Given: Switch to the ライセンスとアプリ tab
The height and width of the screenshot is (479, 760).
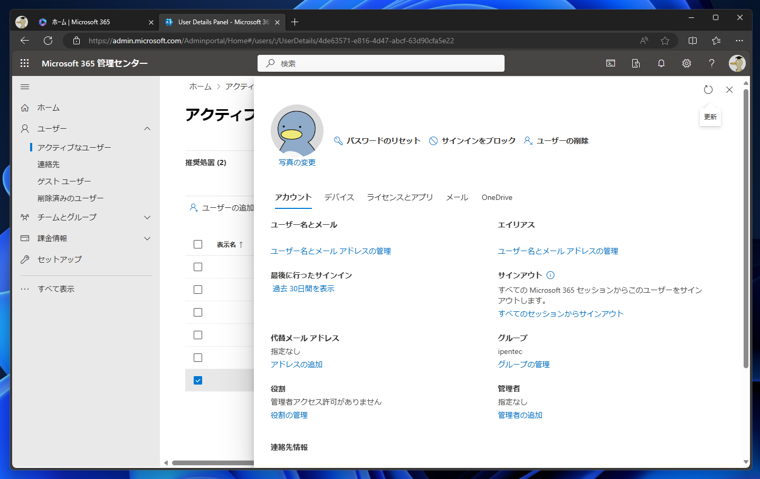Looking at the screenshot, I should point(400,197).
